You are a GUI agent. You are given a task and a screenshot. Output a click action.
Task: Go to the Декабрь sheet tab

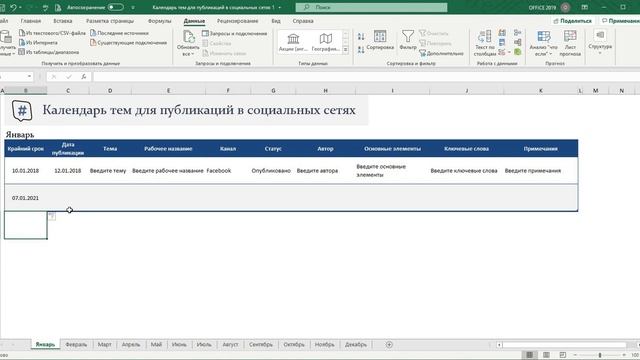click(x=356, y=344)
